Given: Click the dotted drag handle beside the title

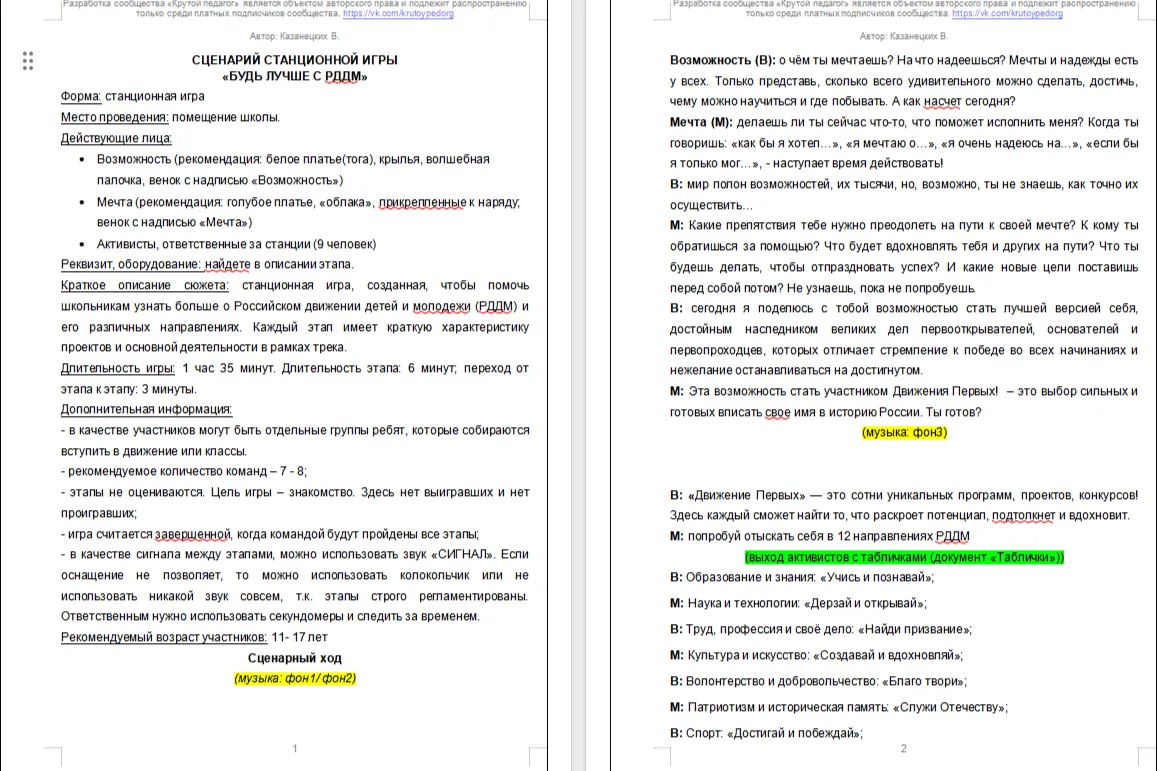Looking at the screenshot, I should pos(28,61).
